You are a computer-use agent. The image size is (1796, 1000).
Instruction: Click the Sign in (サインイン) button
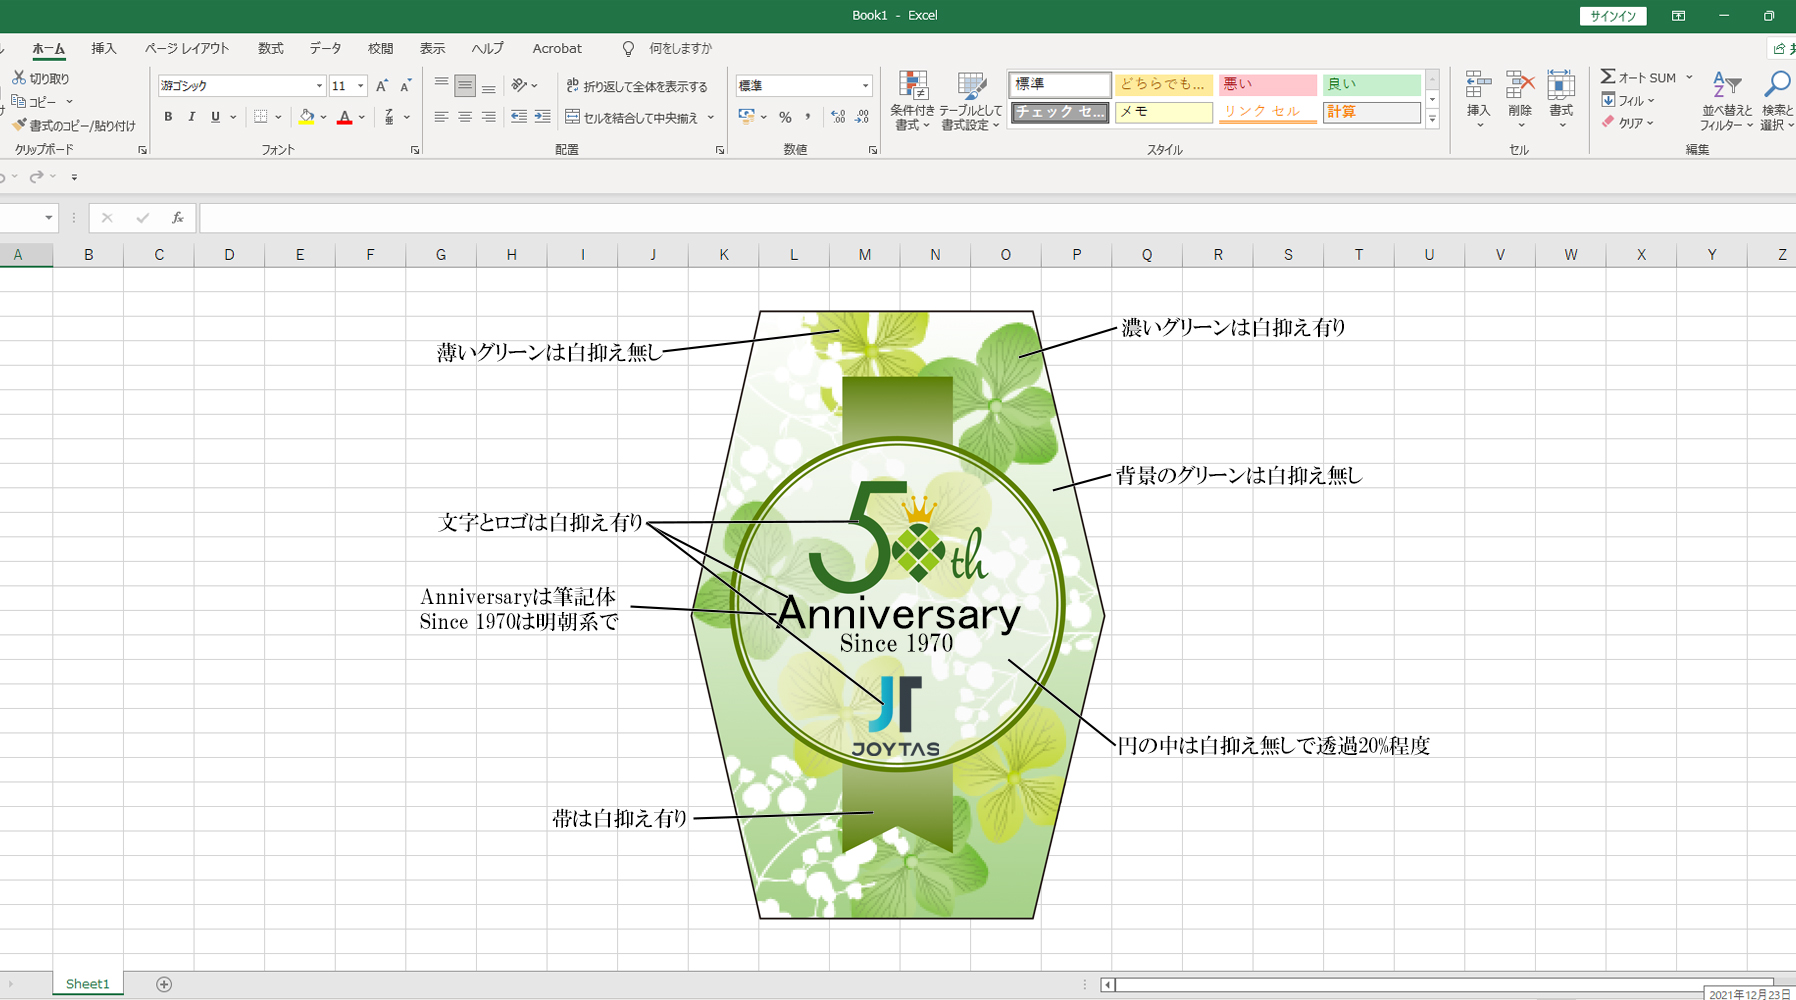[1613, 16]
